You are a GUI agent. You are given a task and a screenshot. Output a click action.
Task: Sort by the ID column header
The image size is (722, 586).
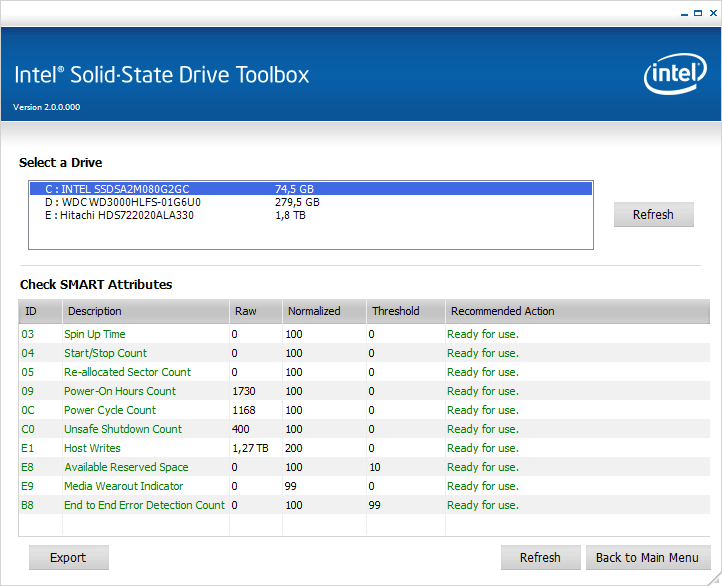pos(40,311)
